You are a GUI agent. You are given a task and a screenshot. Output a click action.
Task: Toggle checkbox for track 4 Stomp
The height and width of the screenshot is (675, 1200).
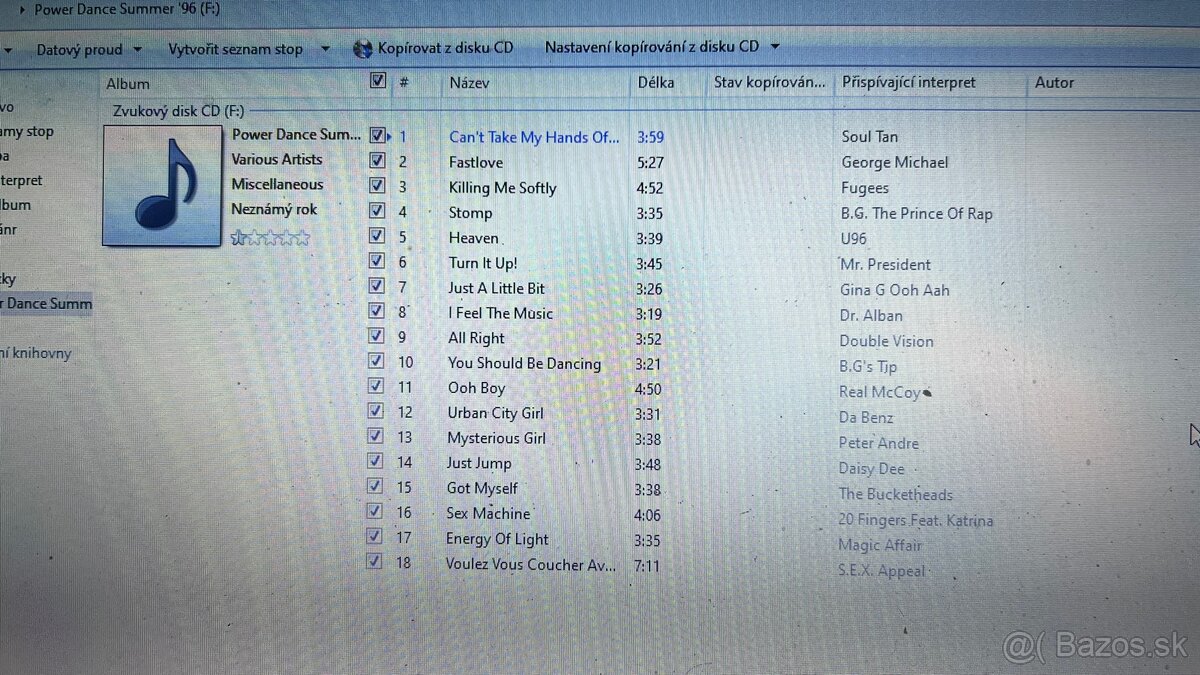tap(376, 210)
